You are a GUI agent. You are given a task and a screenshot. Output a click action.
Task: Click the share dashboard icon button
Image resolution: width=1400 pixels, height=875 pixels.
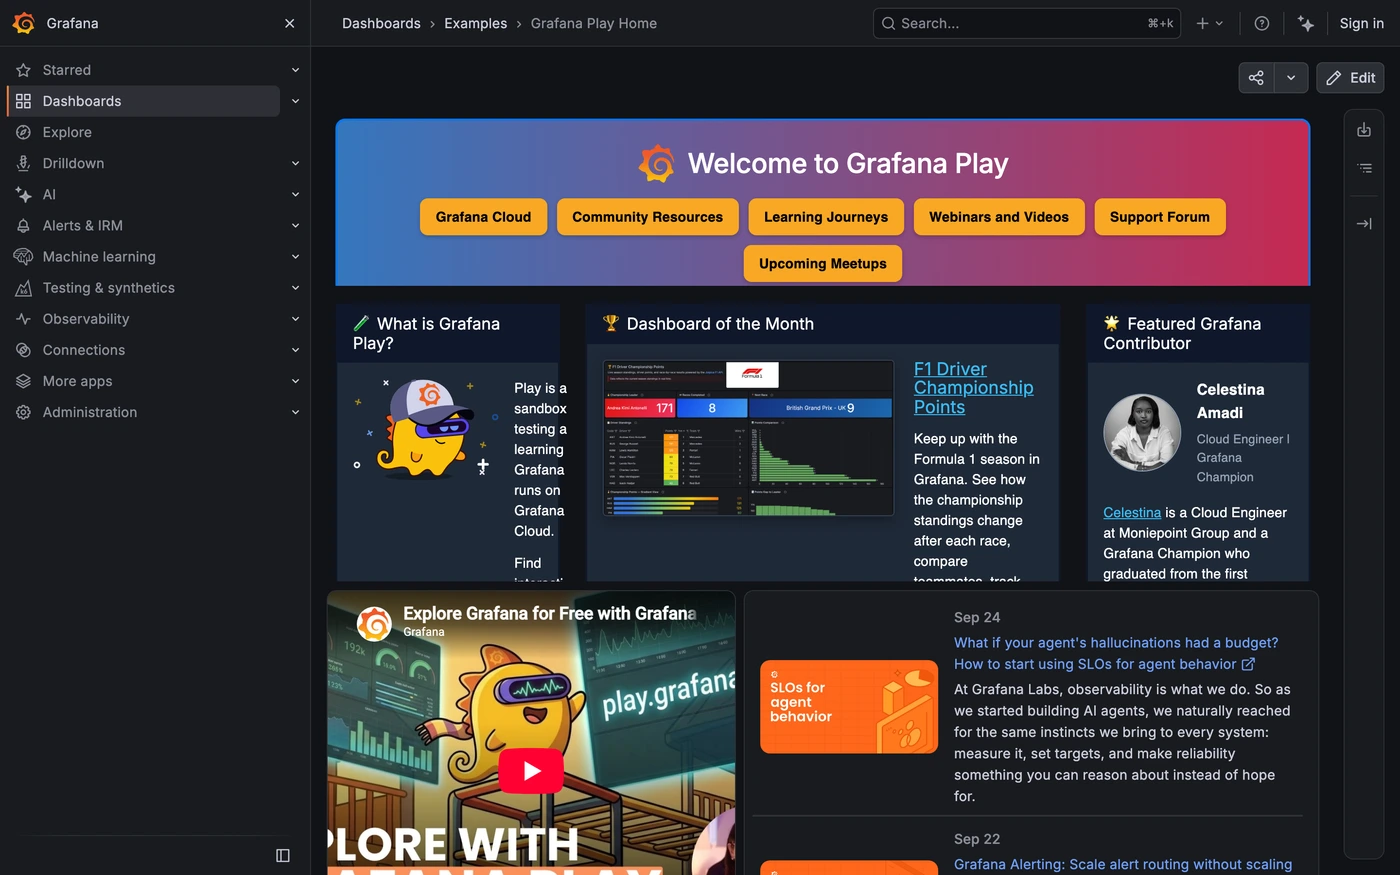[x=1256, y=78]
